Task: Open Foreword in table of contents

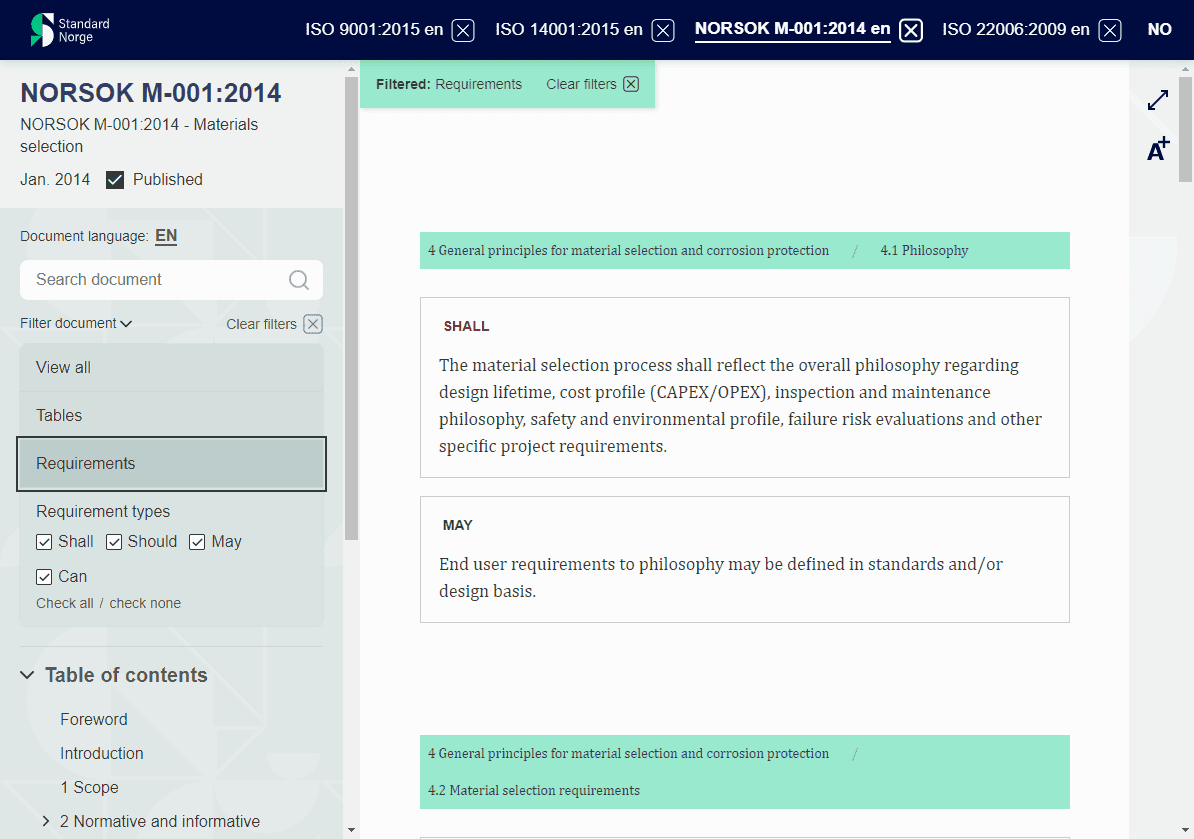Action: click(x=94, y=719)
